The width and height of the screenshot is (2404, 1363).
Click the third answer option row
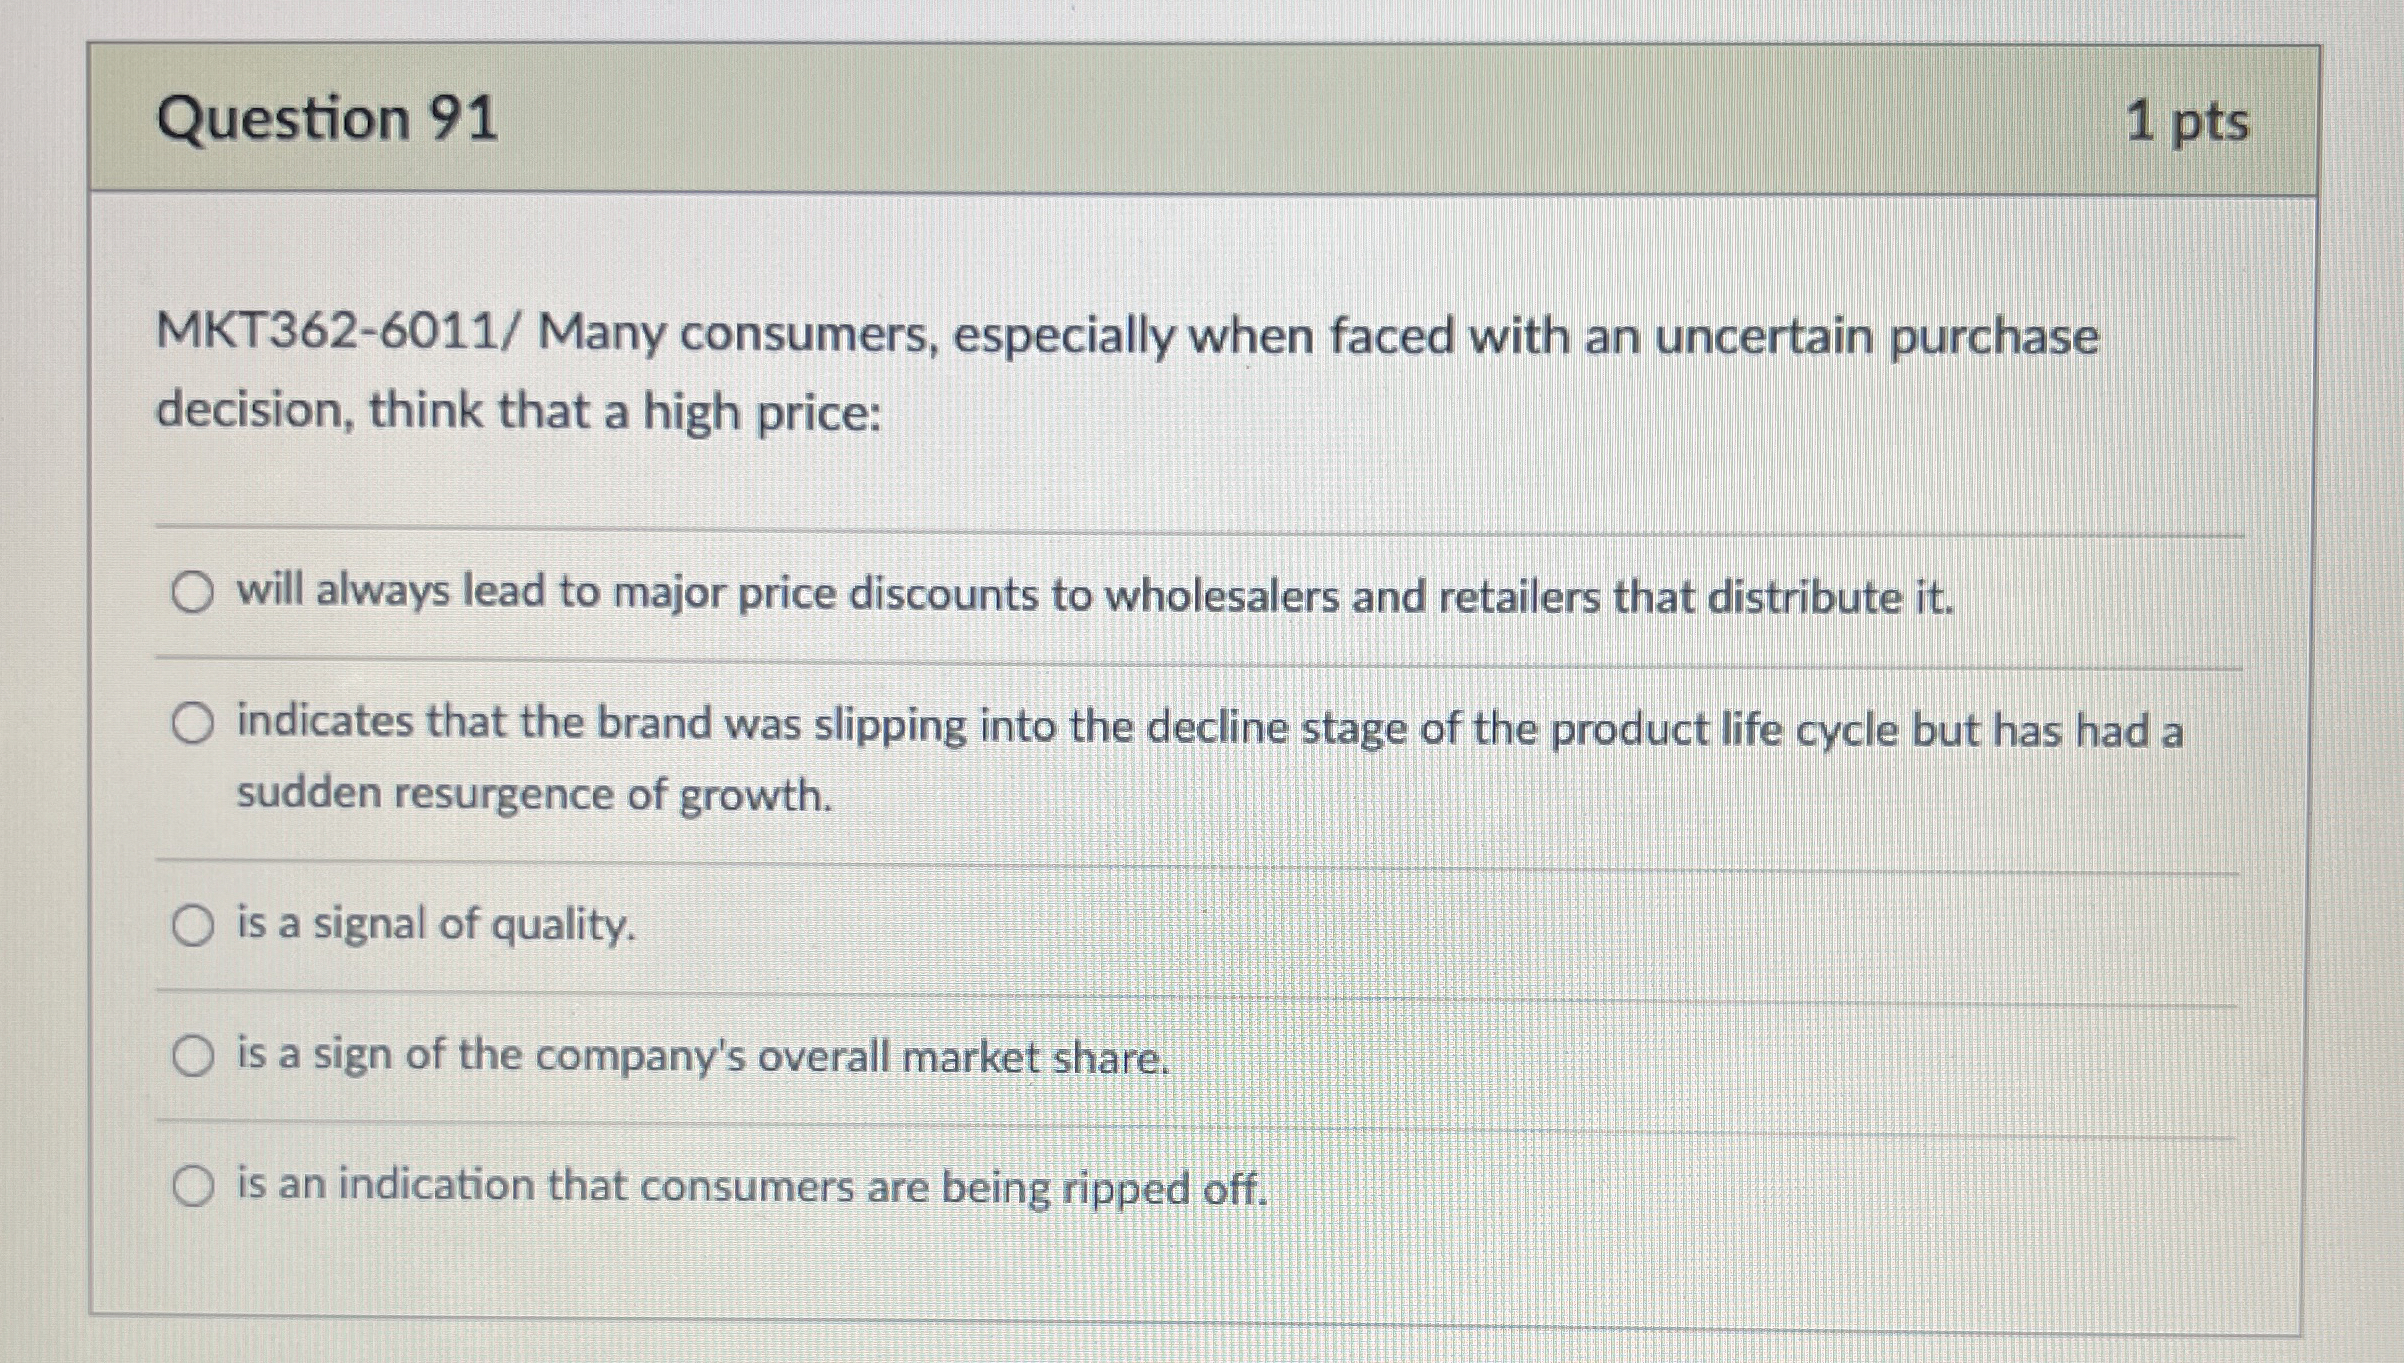1200,925
